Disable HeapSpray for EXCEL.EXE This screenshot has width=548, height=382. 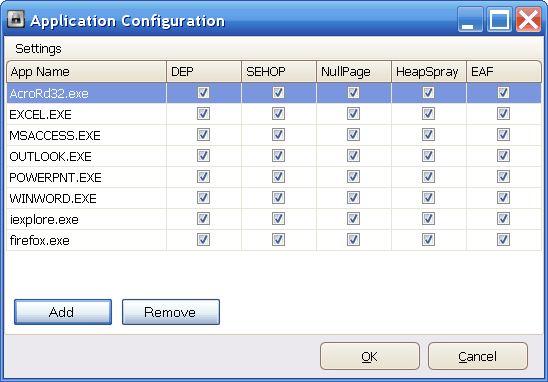coord(428,114)
